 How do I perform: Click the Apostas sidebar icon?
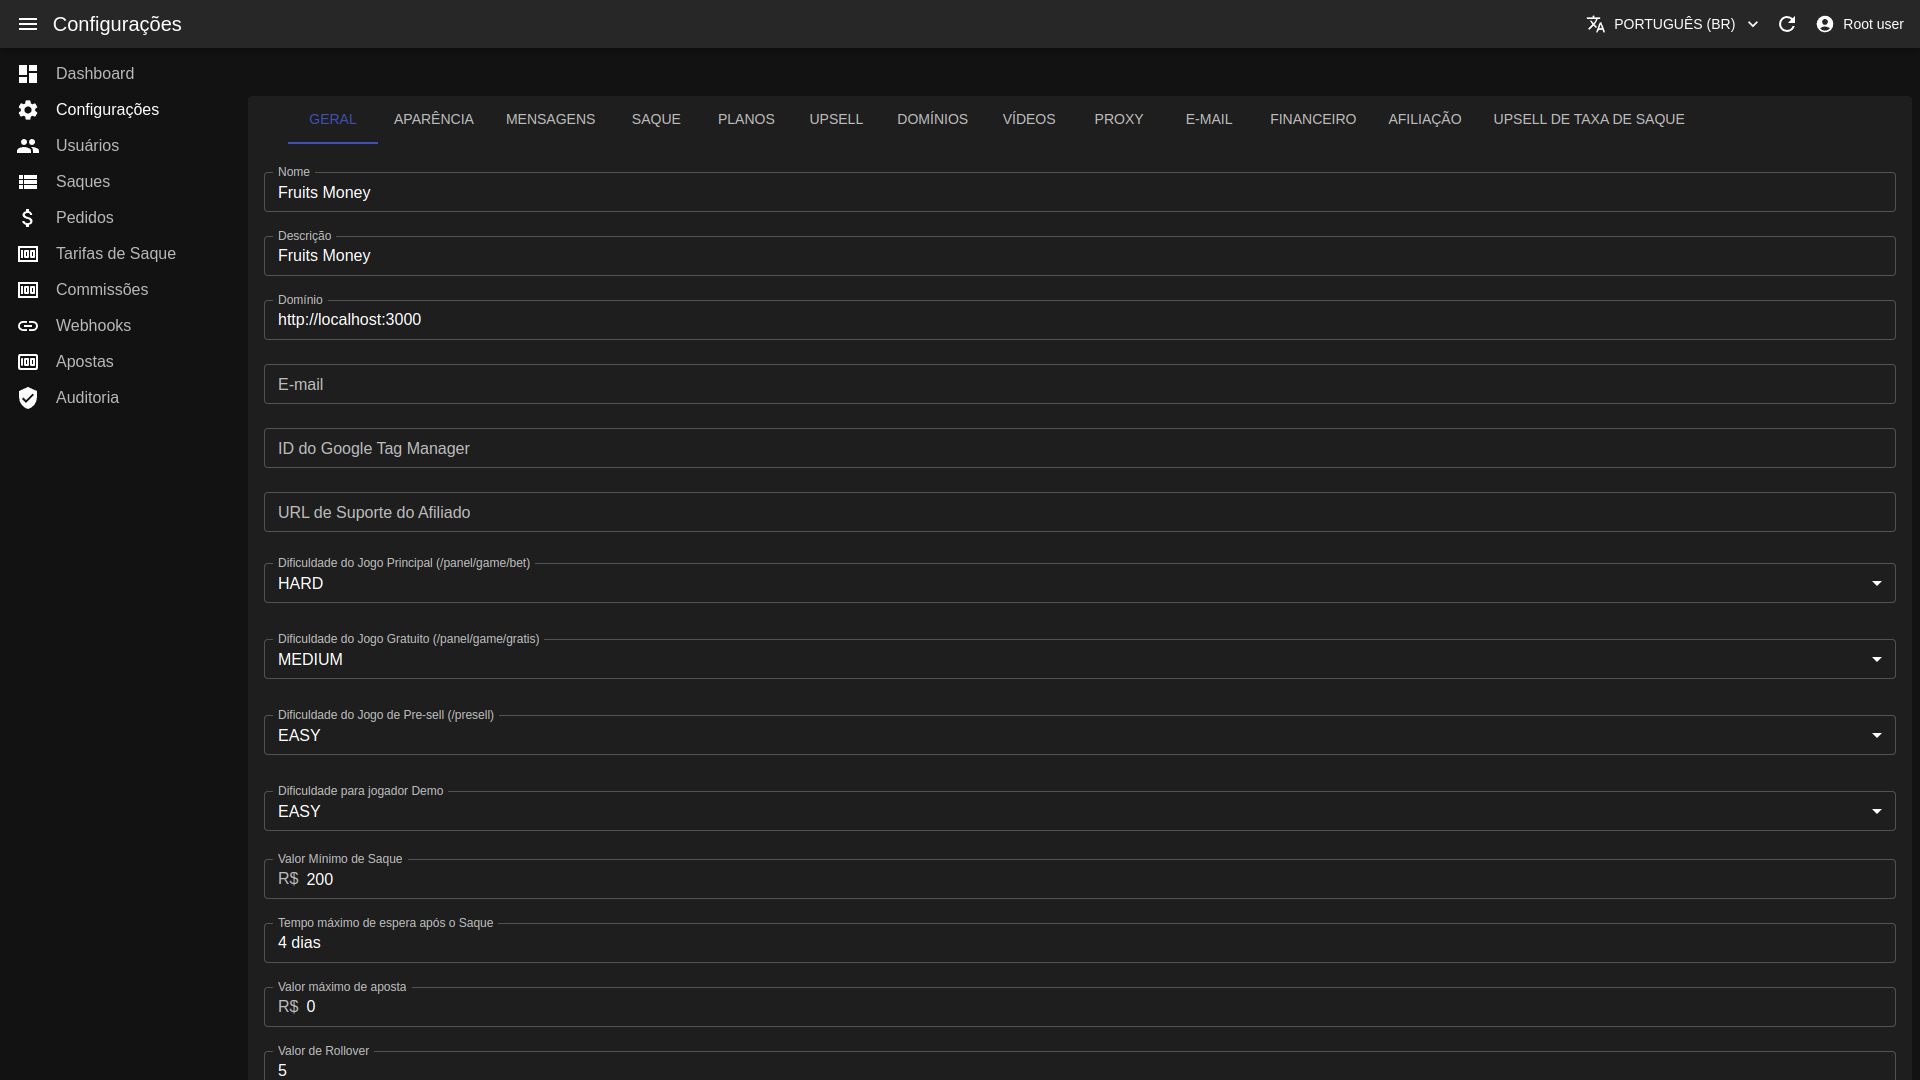click(28, 361)
